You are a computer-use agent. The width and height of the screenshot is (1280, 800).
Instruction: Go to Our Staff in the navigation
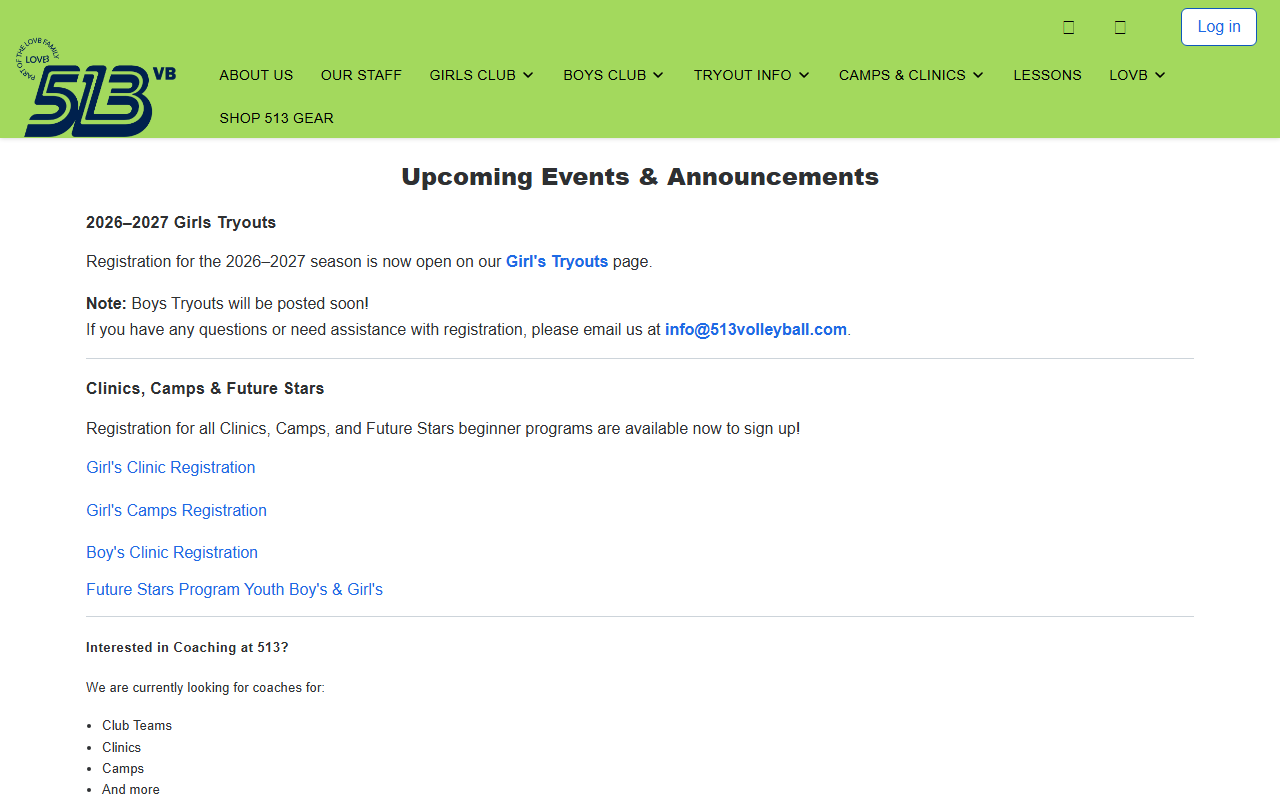(361, 75)
